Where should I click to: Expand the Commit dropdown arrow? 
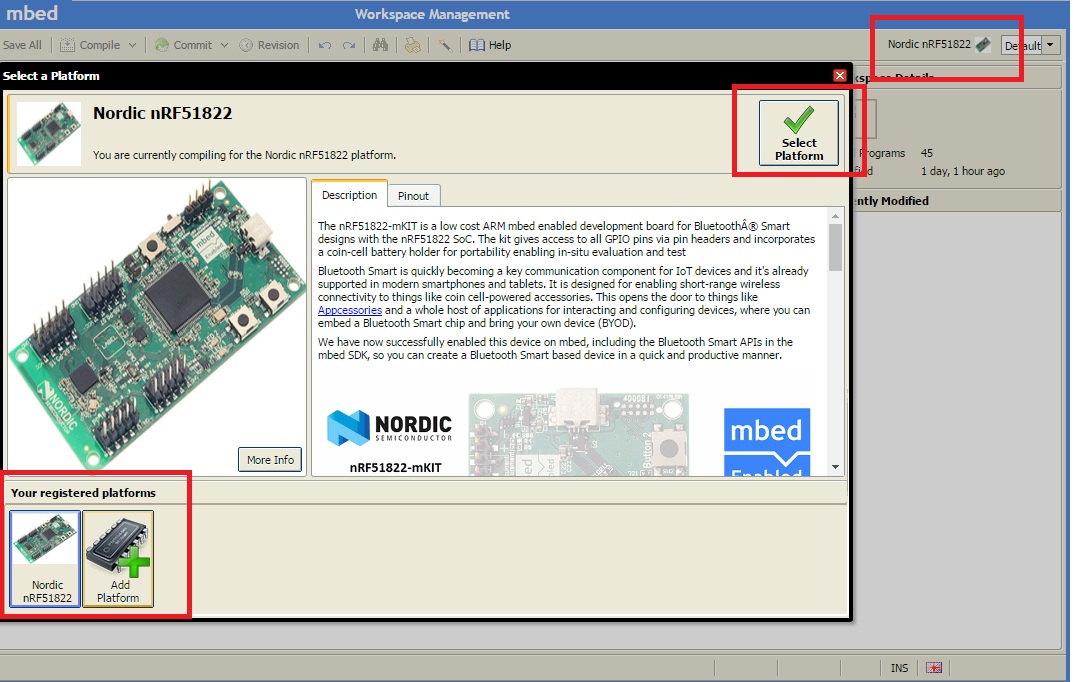(224, 45)
